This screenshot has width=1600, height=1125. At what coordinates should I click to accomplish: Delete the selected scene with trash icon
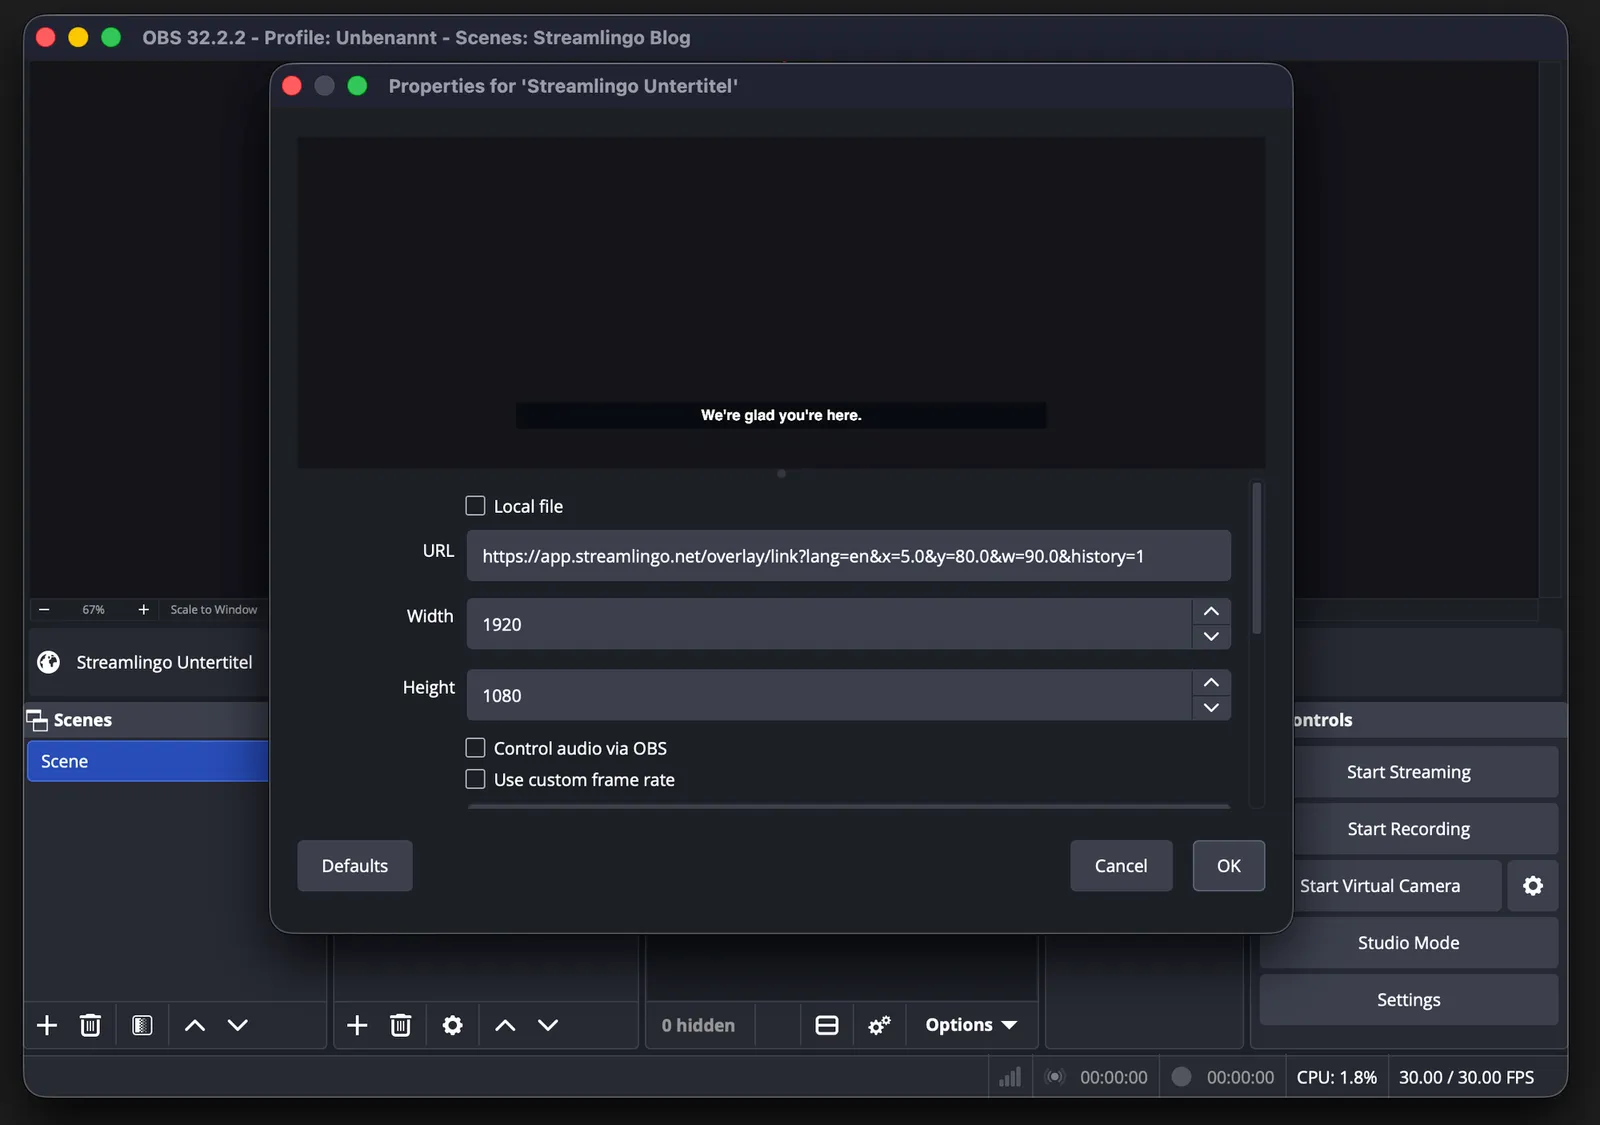(x=90, y=1025)
